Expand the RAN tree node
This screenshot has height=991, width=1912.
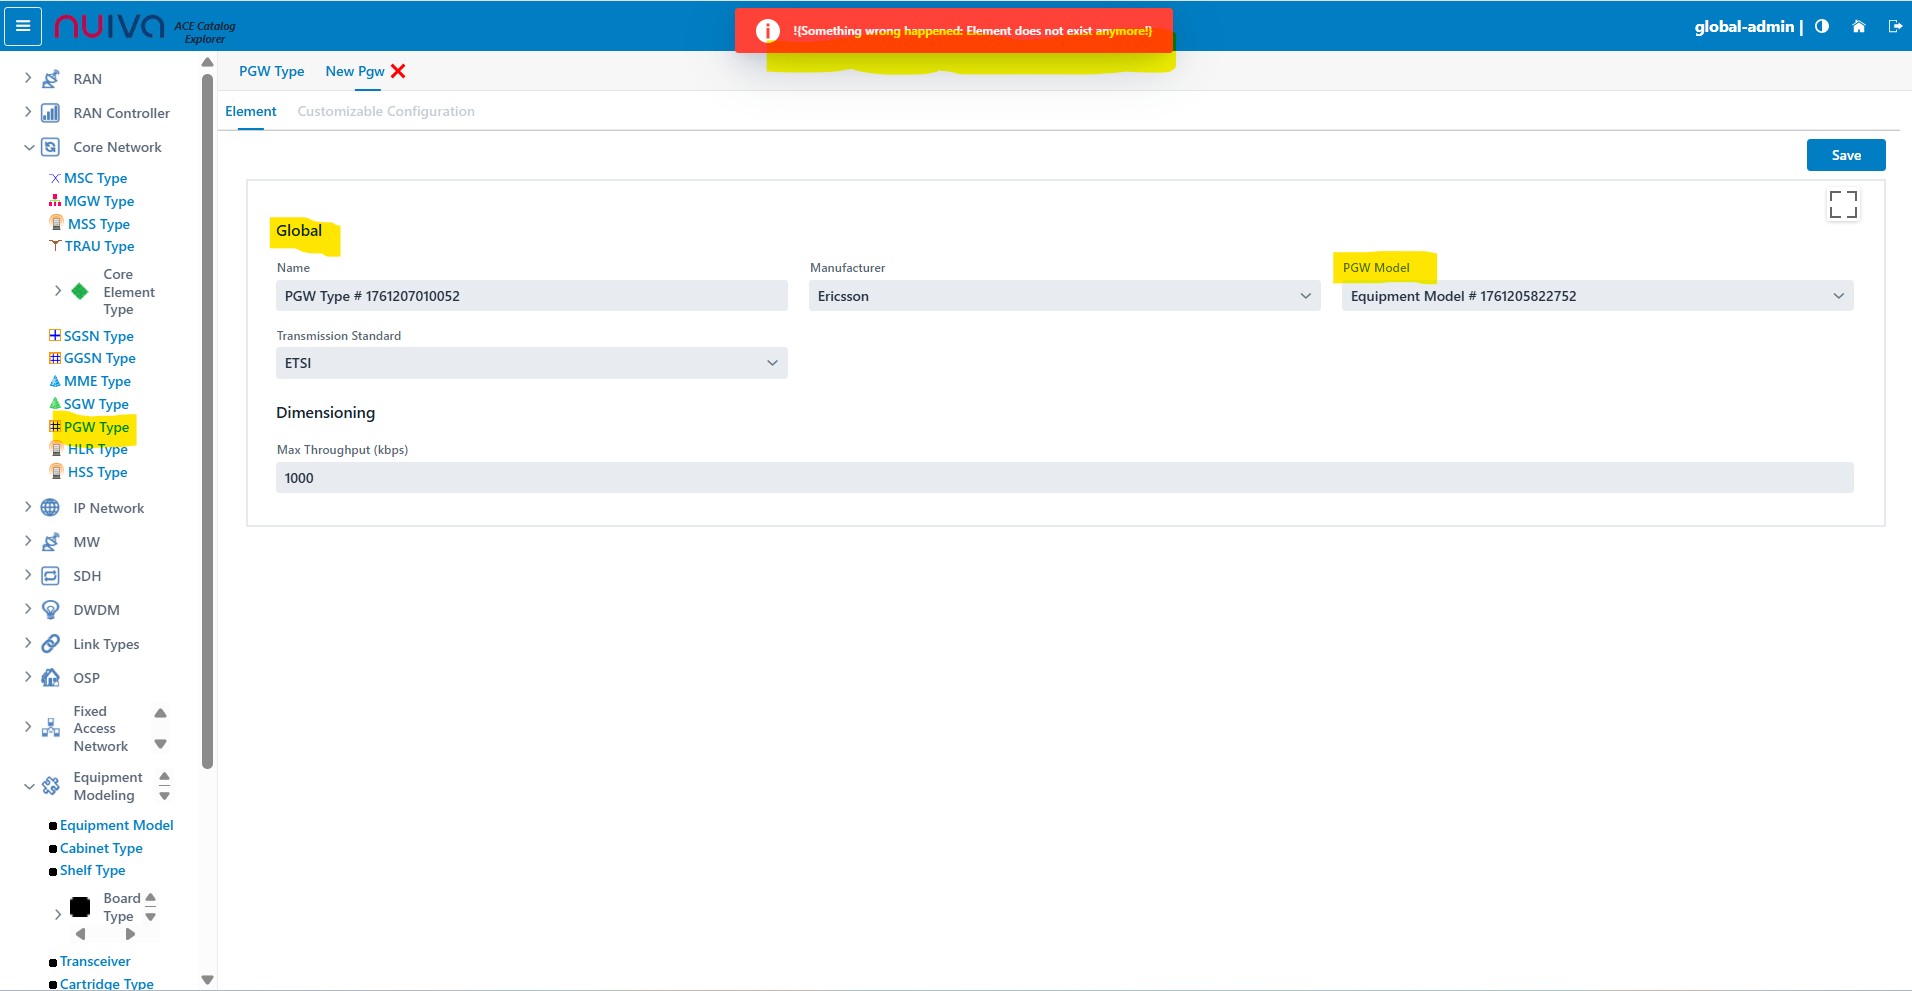(28, 78)
